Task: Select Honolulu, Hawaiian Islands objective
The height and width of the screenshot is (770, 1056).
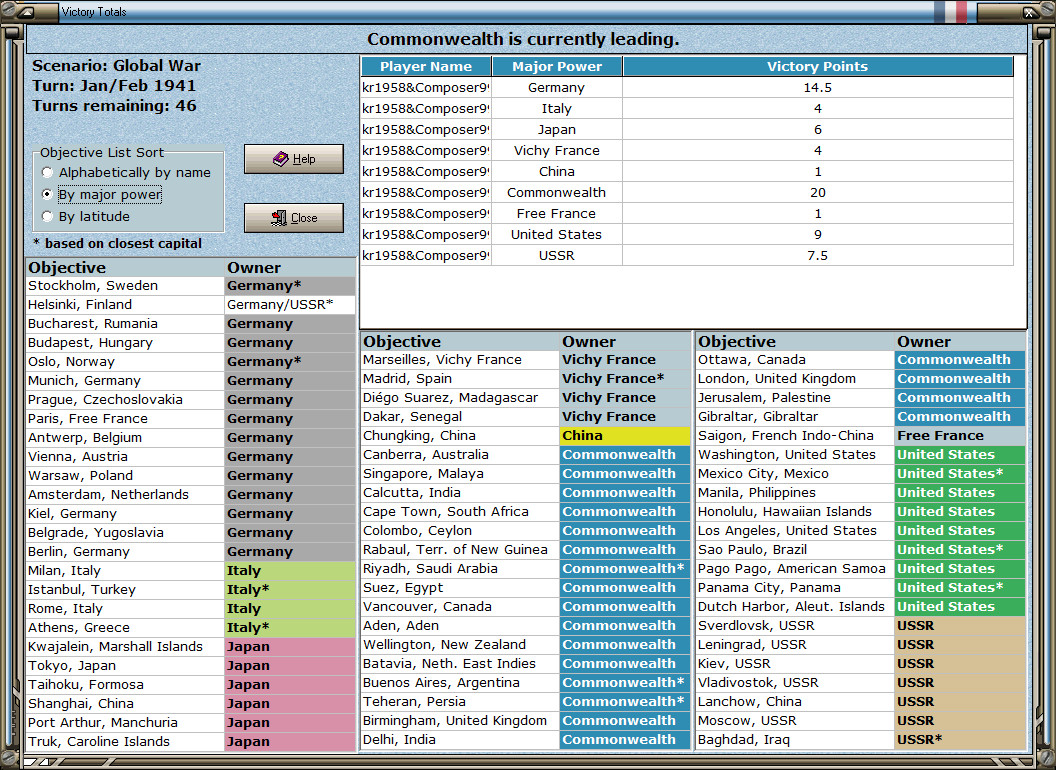Action: tap(795, 511)
